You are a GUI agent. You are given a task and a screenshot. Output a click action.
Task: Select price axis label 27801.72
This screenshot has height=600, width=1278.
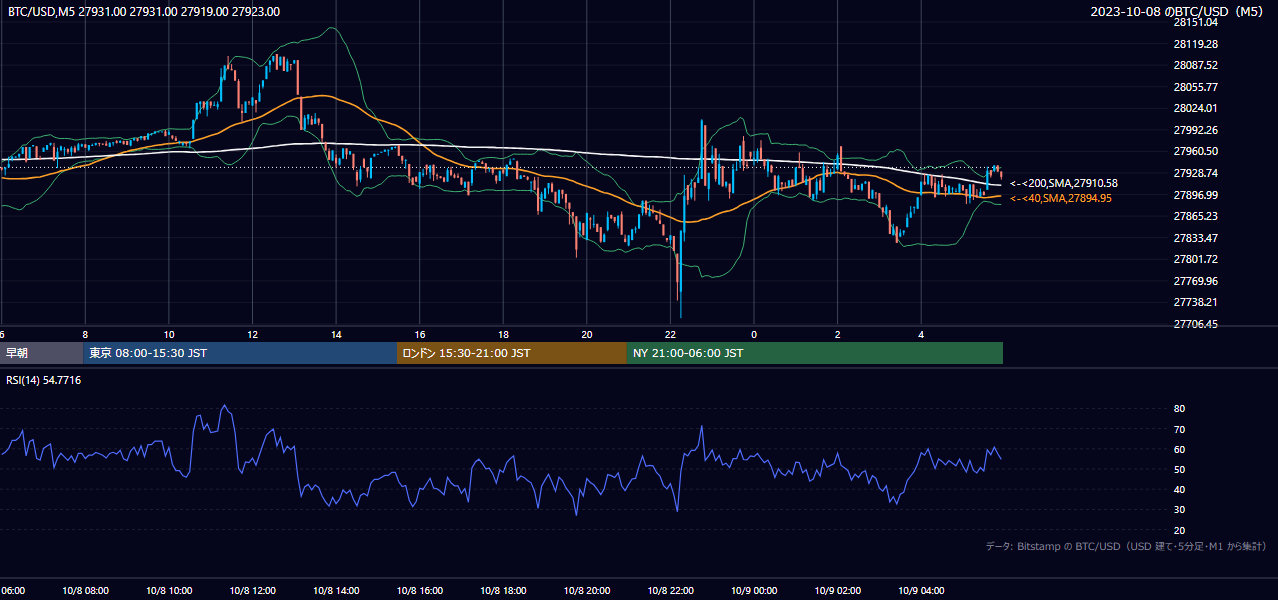click(1195, 259)
